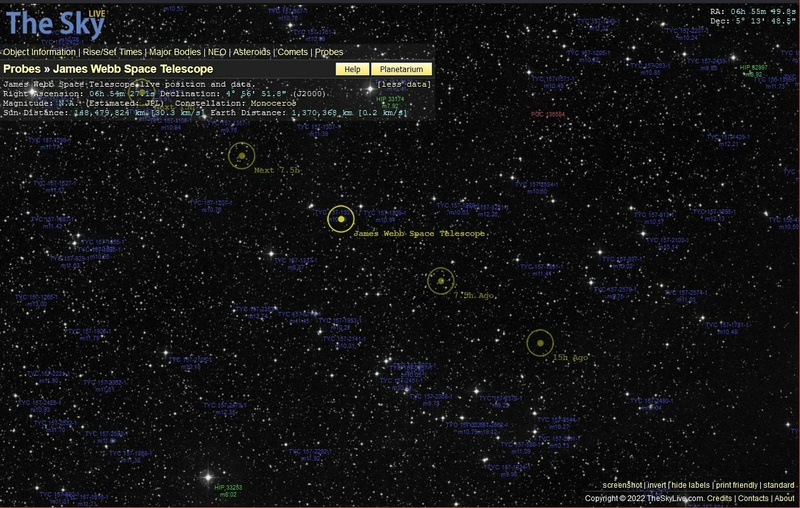Toggle star names with hide labels

tap(690, 485)
